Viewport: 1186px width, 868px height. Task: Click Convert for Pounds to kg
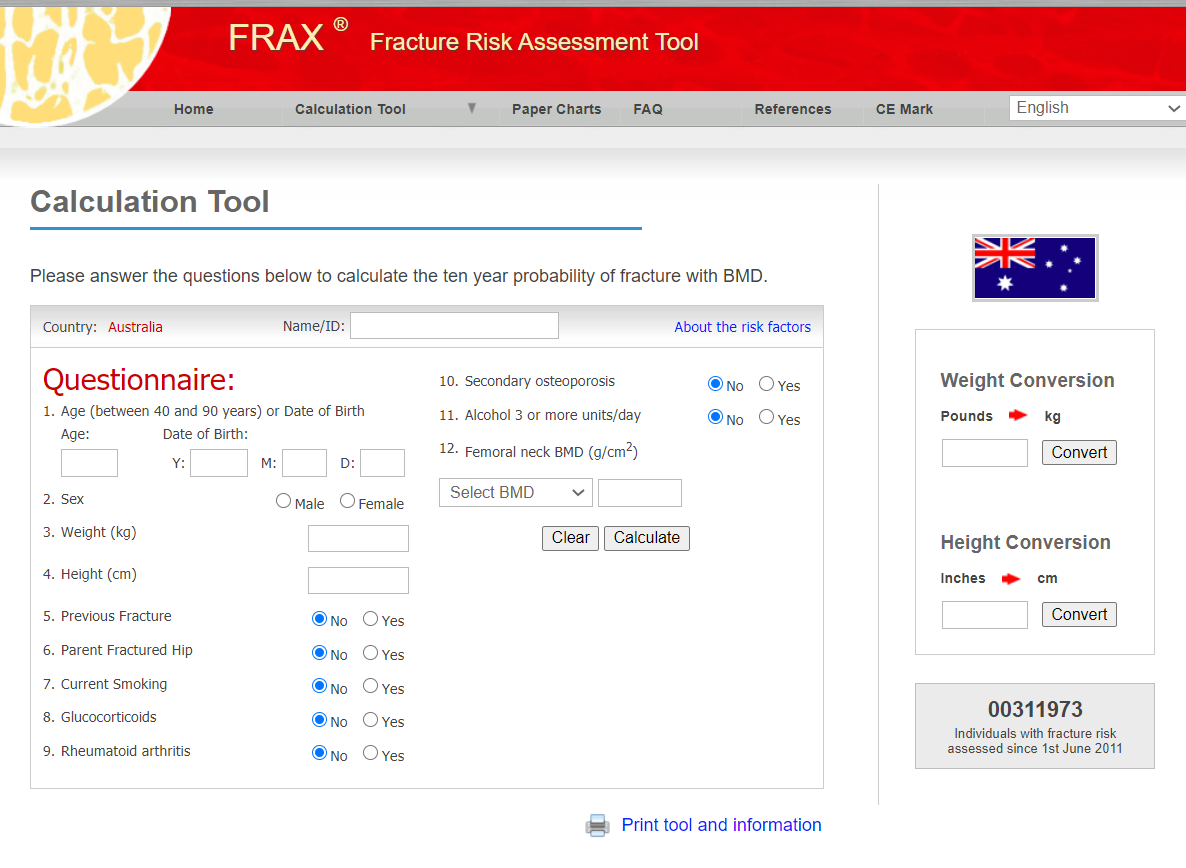point(1079,453)
